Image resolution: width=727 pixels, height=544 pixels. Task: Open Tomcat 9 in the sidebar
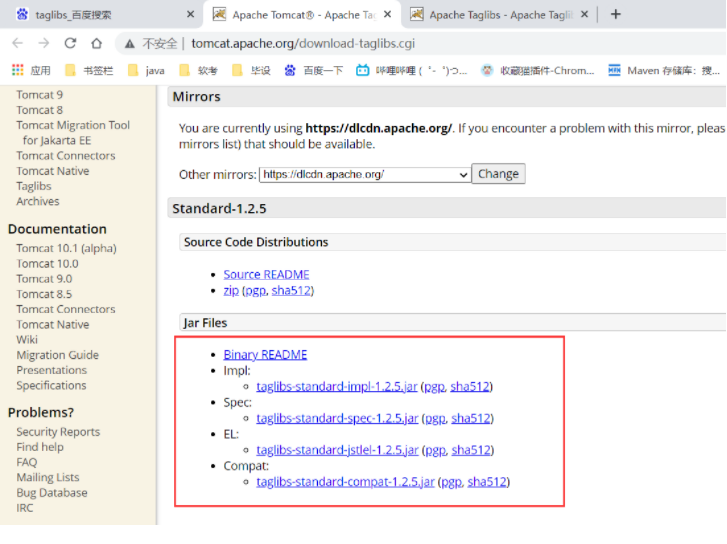[39, 95]
